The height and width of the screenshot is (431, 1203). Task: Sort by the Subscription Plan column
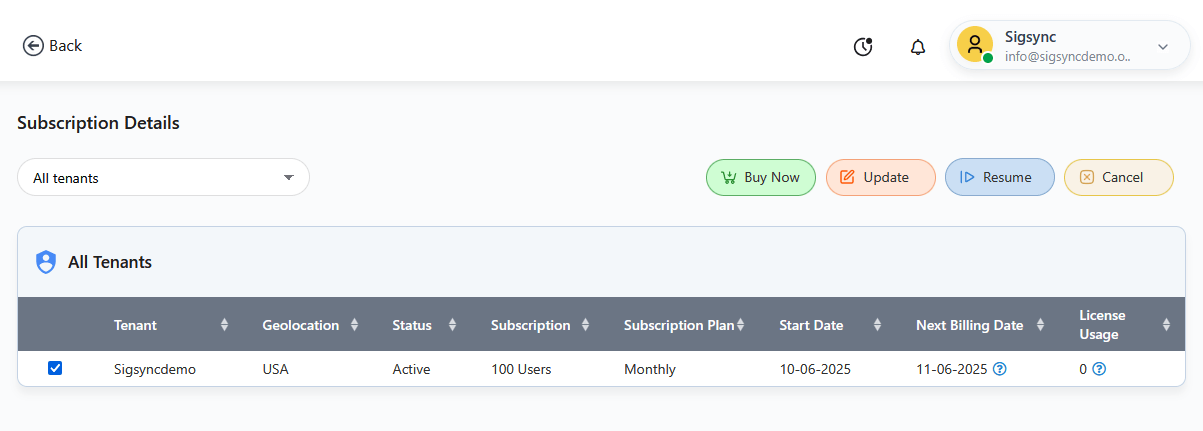click(678, 325)
